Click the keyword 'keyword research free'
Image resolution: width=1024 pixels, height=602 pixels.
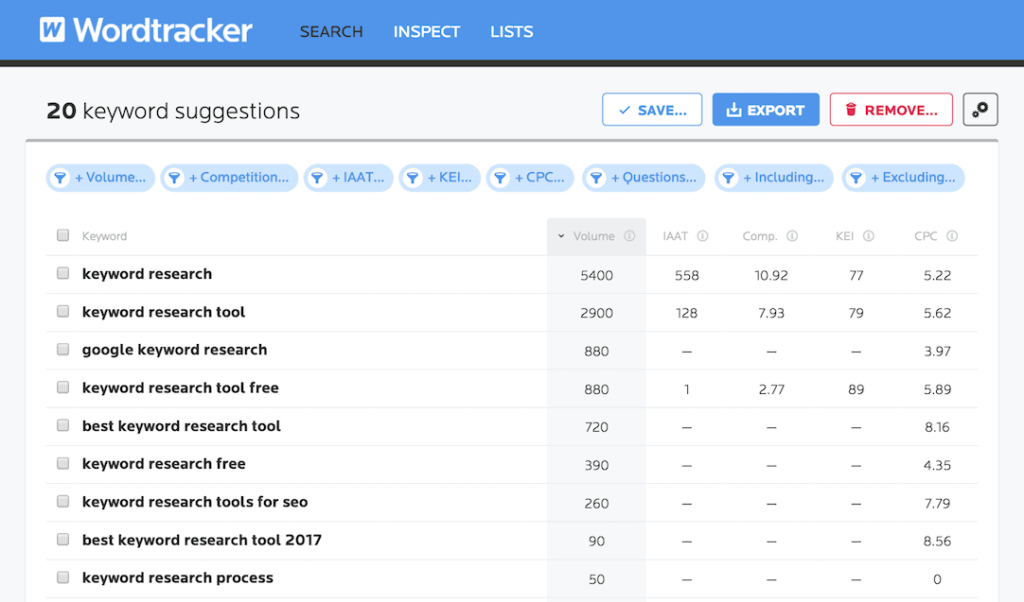click(x=164, y=464)
